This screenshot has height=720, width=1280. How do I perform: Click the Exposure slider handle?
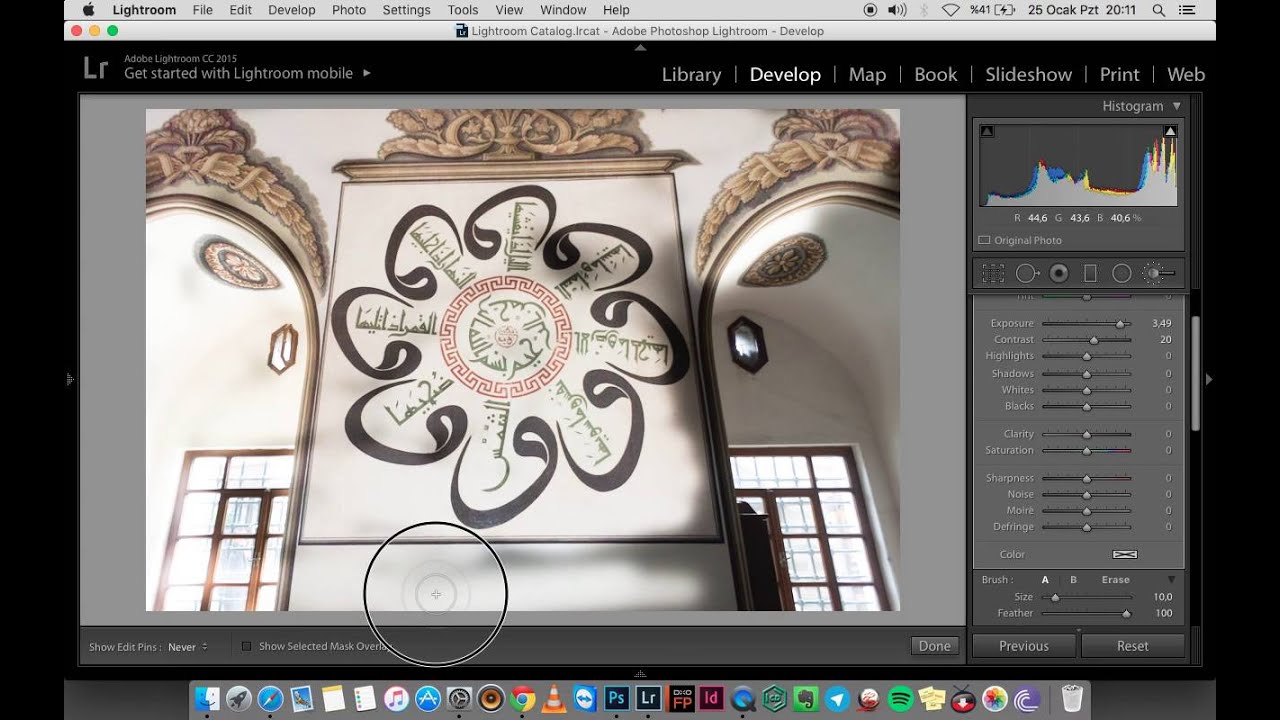(1121, 324)
